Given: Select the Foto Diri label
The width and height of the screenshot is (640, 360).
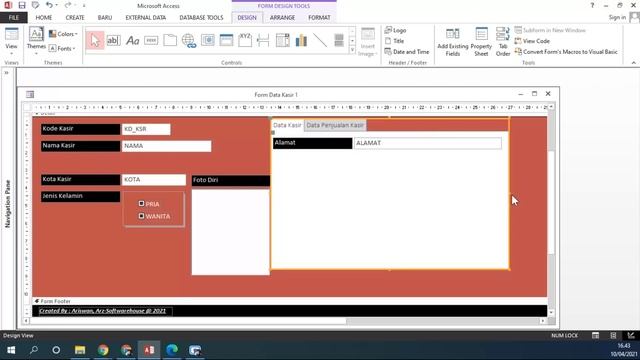Looking at the screenshot, I should (x=231, y=180).
